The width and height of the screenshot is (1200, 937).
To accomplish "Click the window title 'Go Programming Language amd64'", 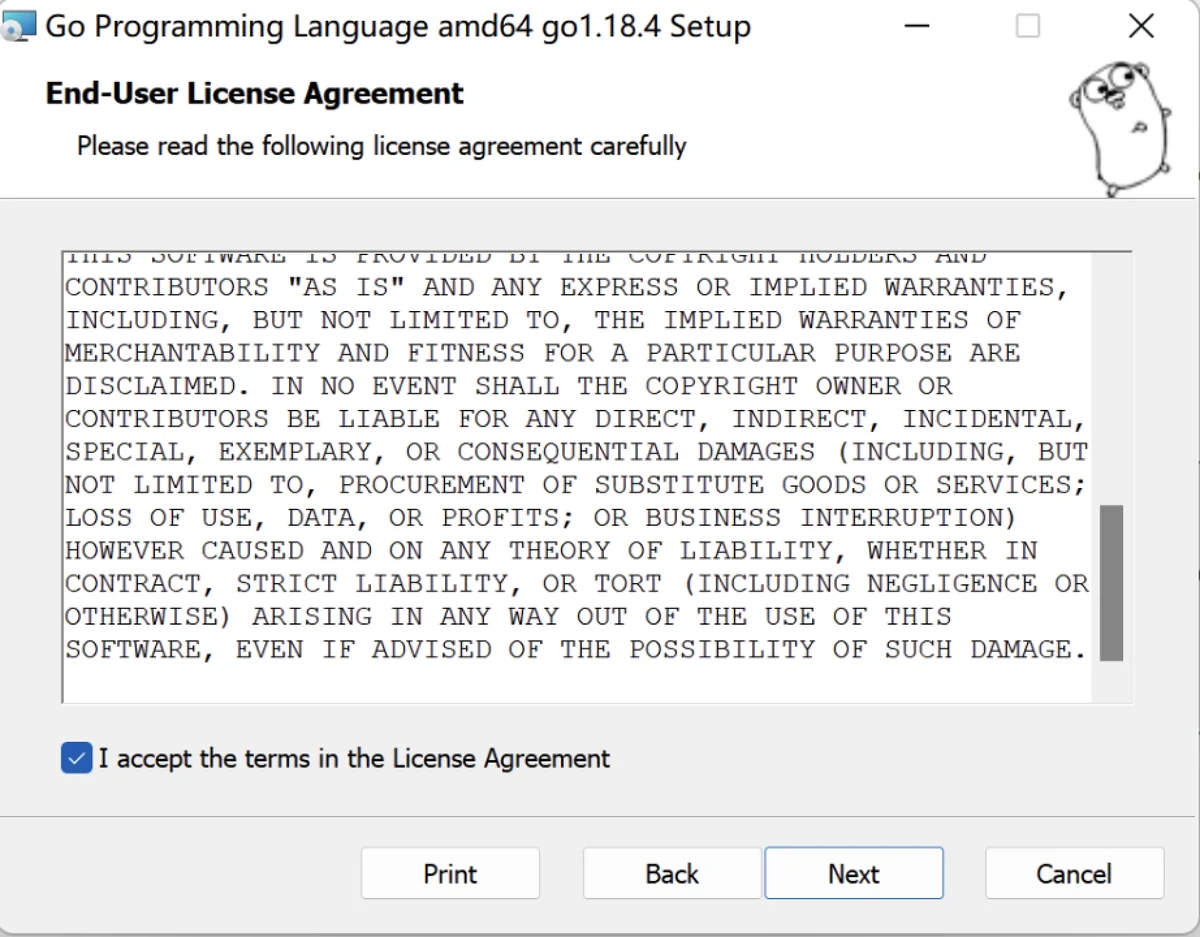I will [398, 27].
